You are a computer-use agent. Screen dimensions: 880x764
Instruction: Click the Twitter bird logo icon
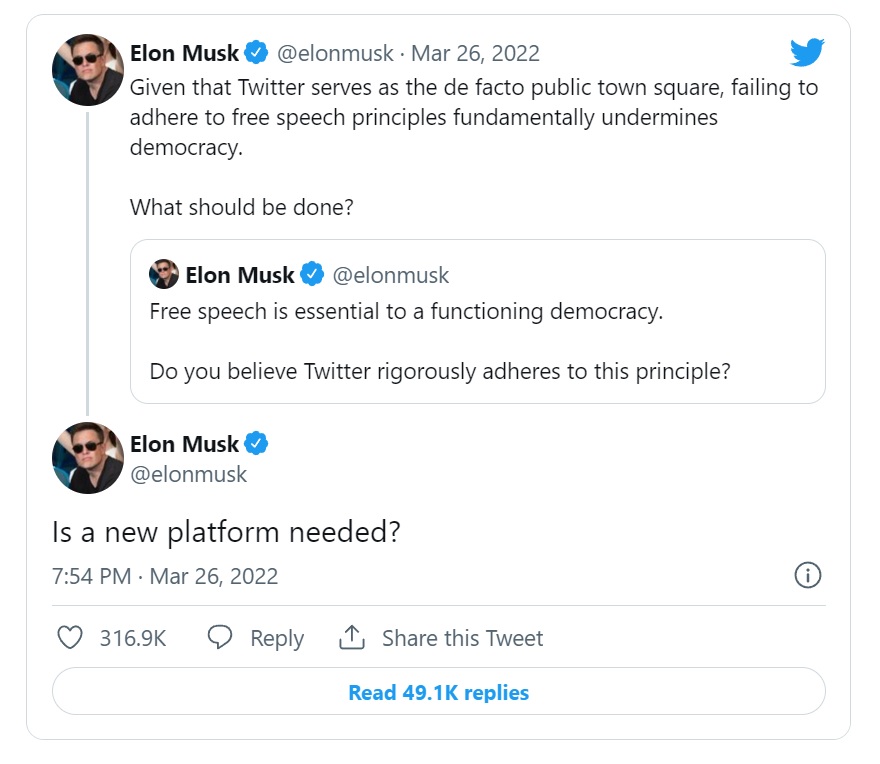806,52
